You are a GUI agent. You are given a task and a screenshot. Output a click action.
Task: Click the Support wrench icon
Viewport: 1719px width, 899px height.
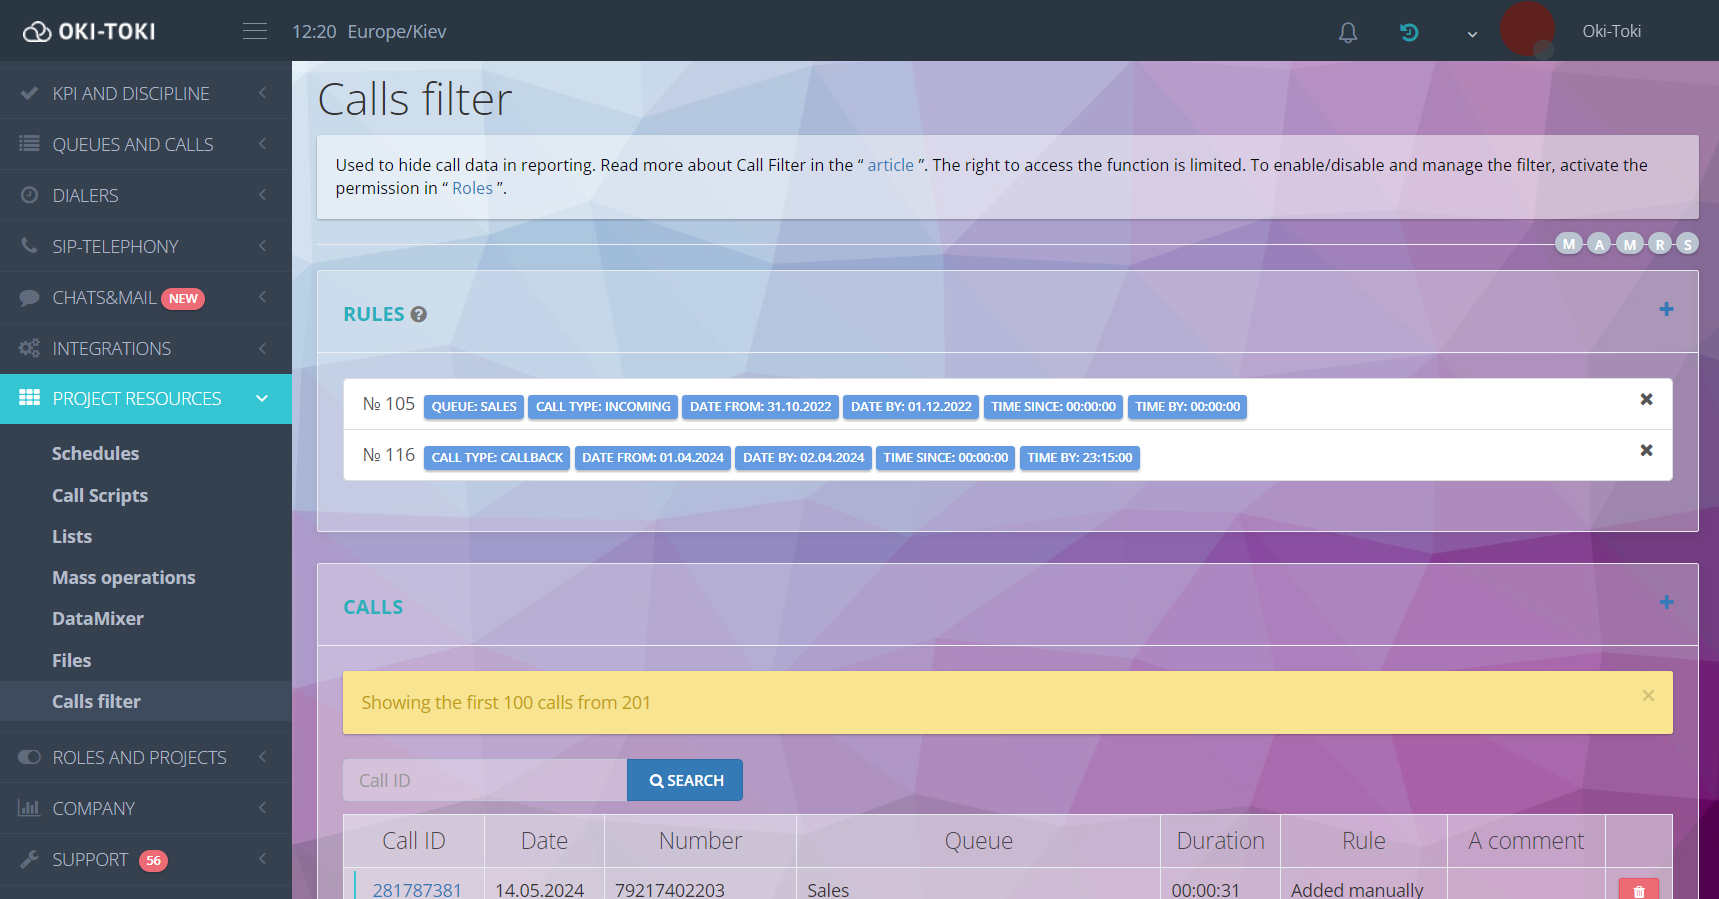pyautogui.click(x=29, y=859)
